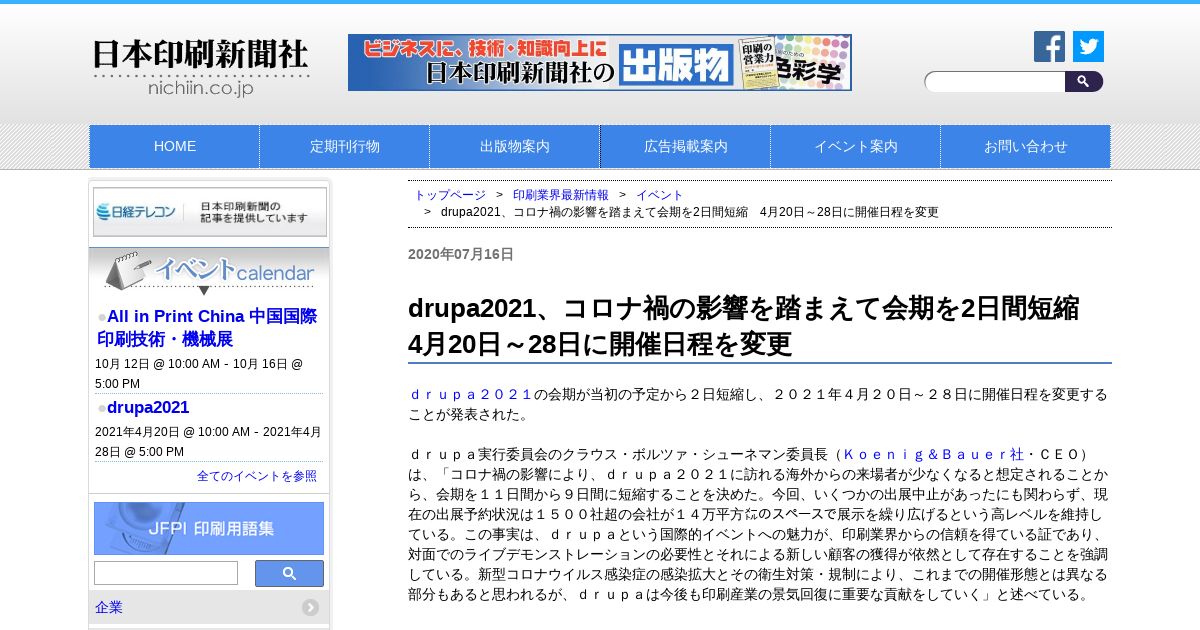Click the sidebar search magnifier button

click(289, 573)
